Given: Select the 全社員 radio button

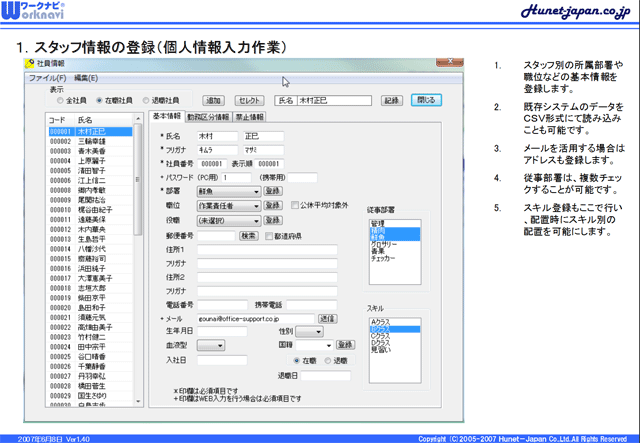Looking at the screenshot, I should [60, 101].
